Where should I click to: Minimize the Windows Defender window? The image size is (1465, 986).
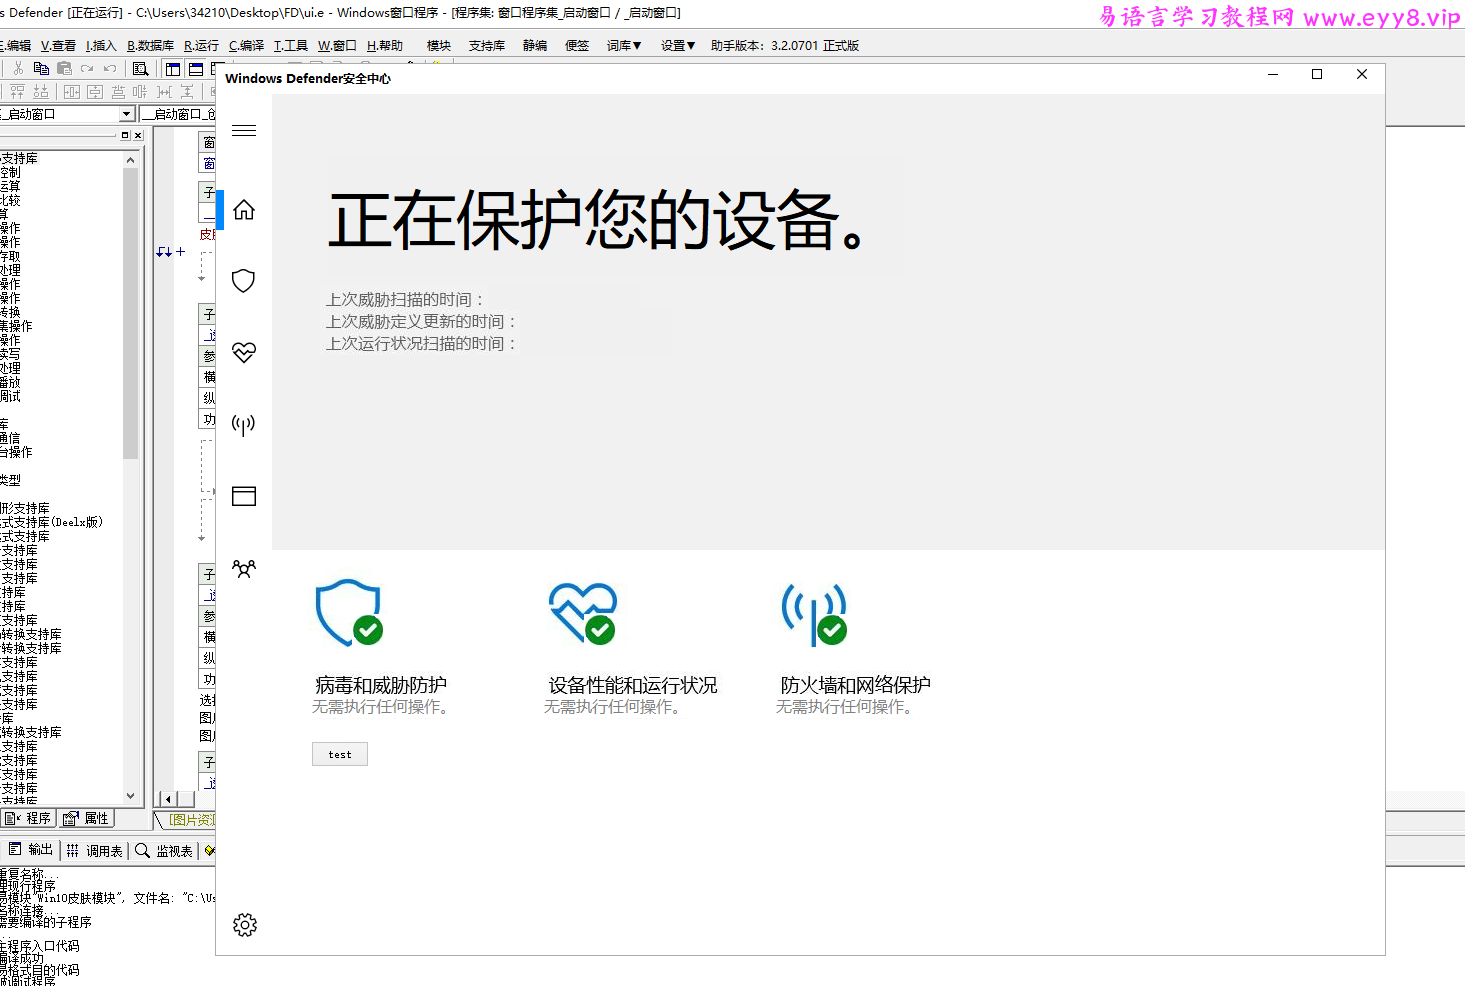[x=1273, y=74]
